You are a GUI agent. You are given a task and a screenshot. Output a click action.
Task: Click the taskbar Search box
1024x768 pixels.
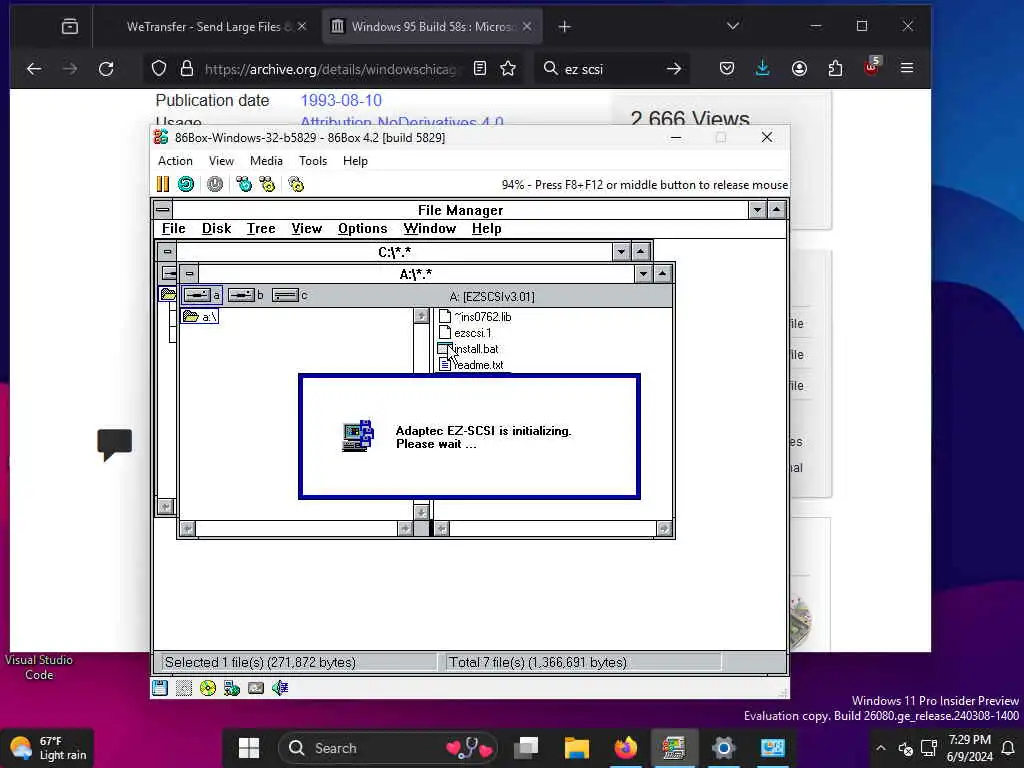(388, 748)
